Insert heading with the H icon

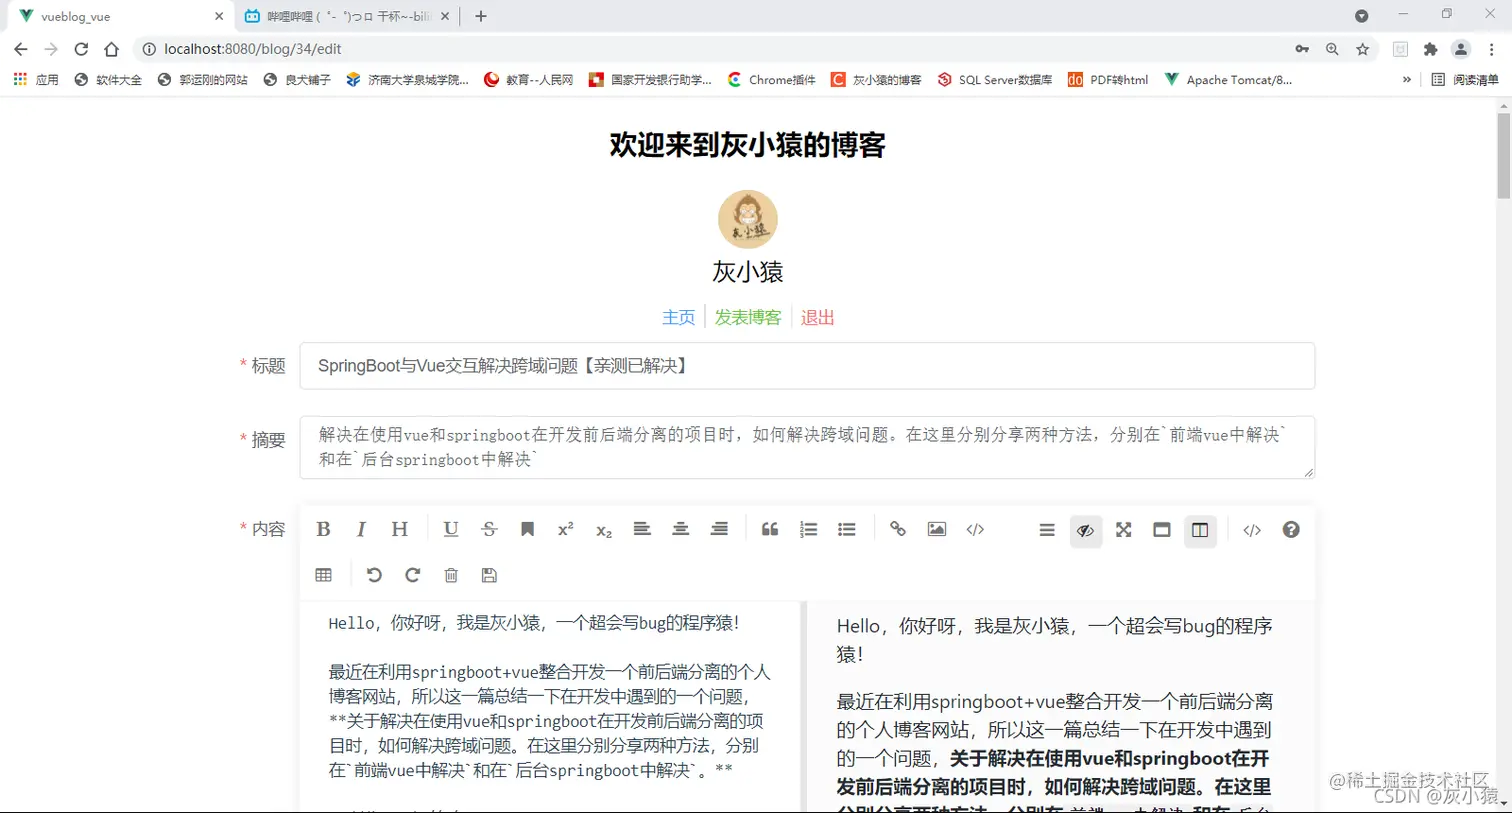[399, 529]
